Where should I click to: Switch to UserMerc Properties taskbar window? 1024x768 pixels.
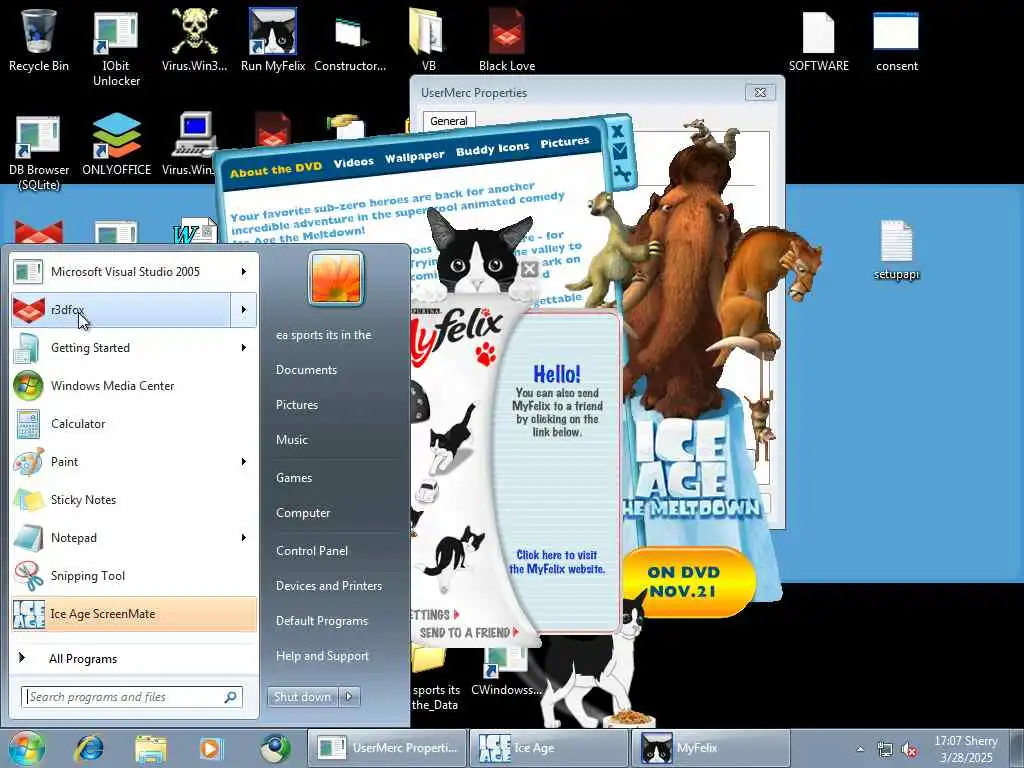pyautogui.click(x=388, y=748)
